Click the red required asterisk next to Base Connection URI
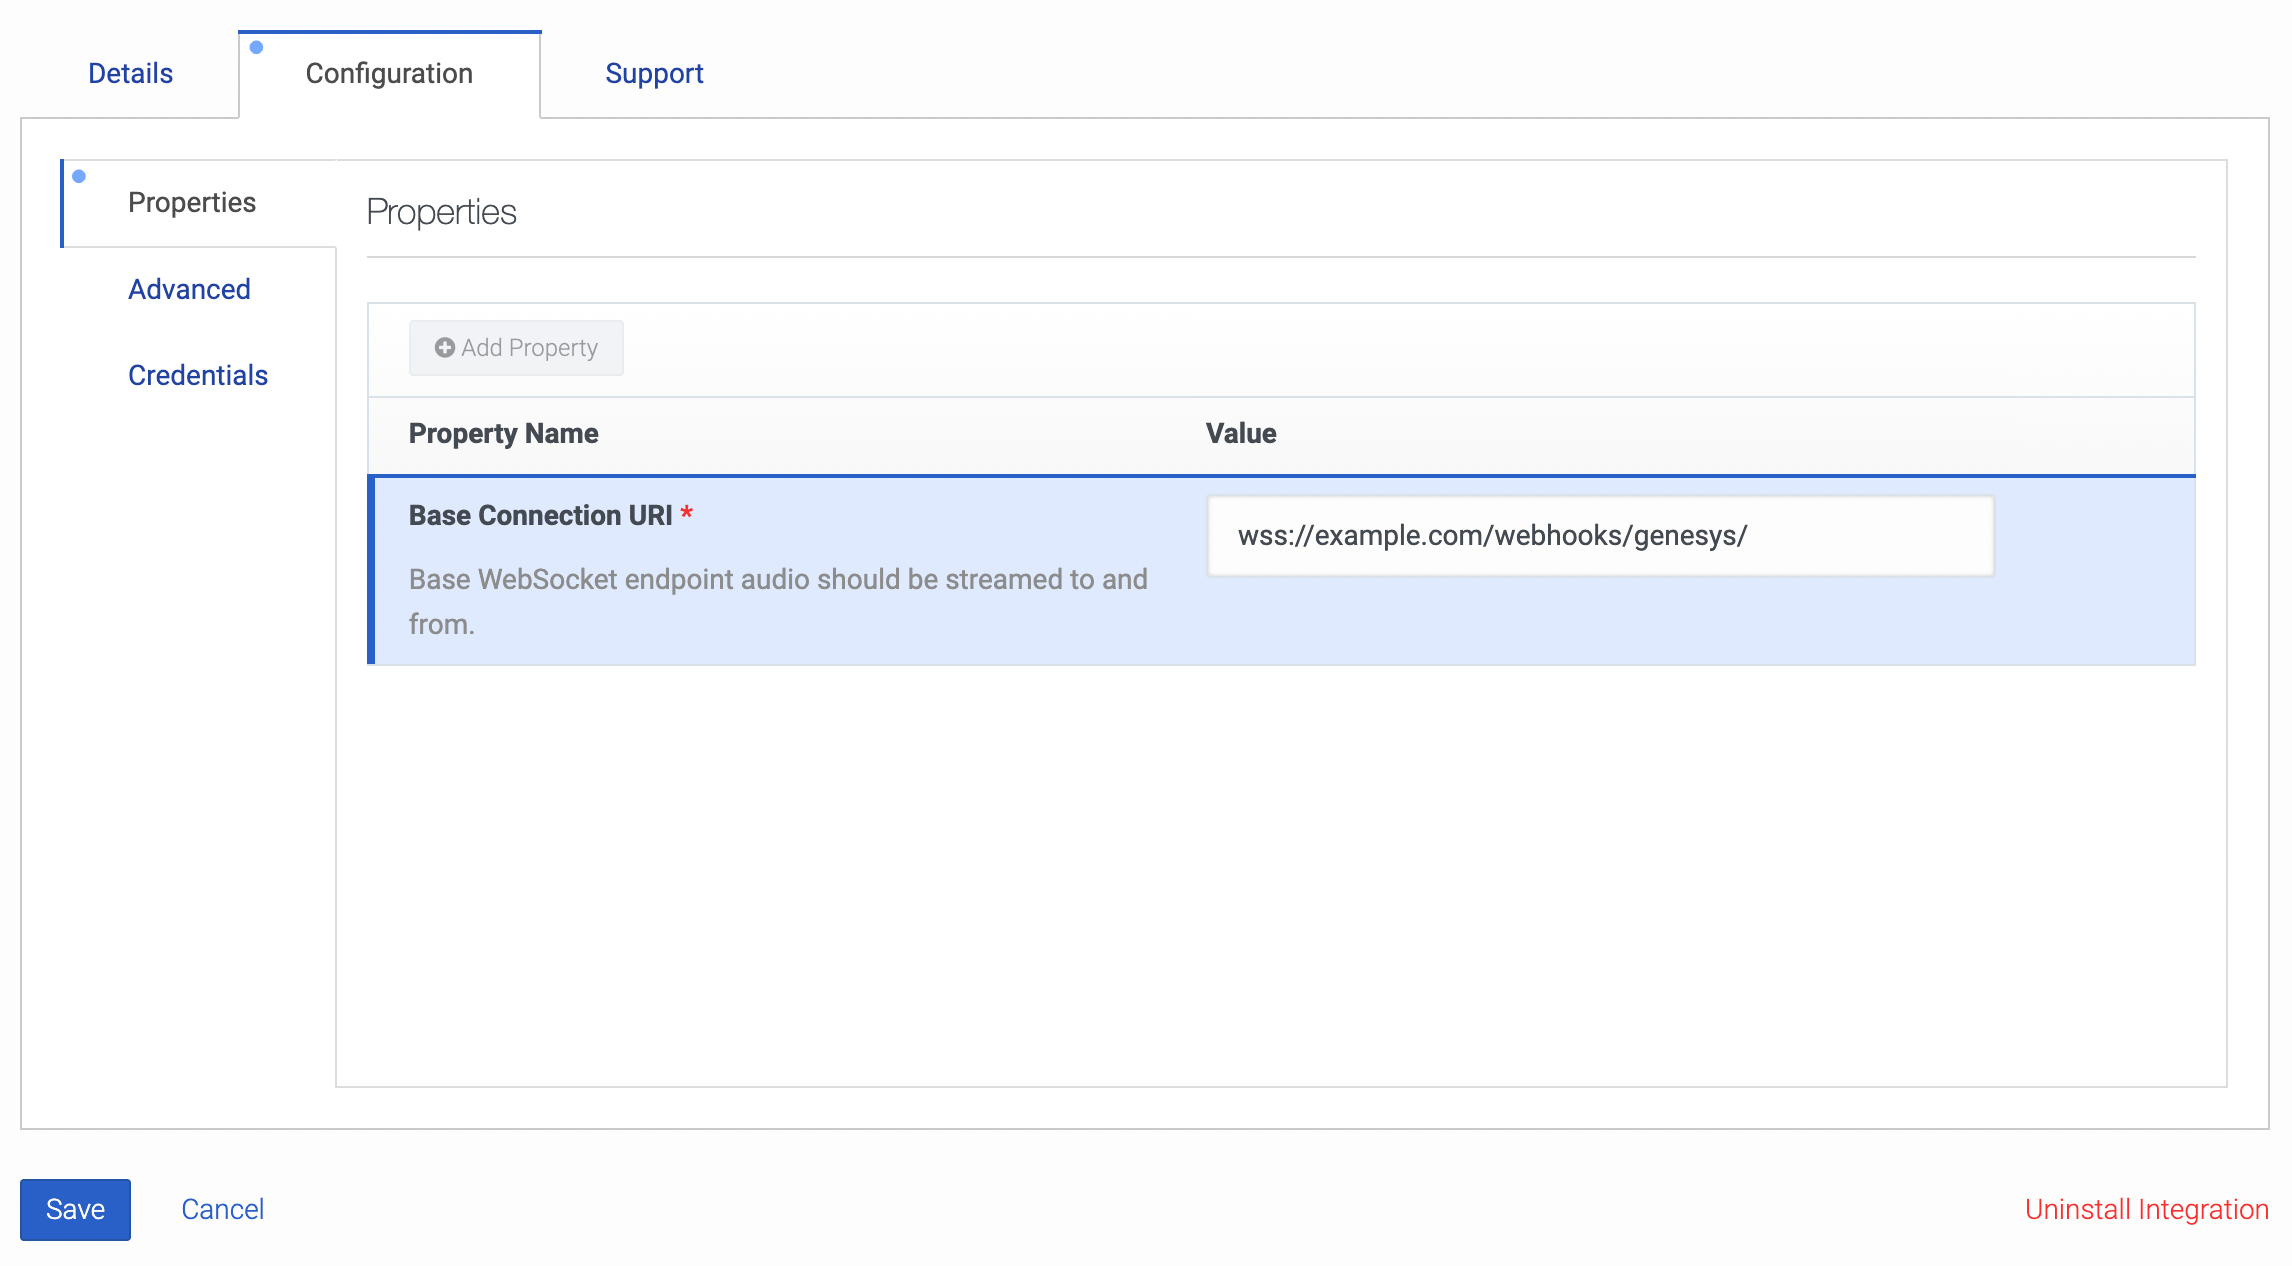 [x=688, y=514]
